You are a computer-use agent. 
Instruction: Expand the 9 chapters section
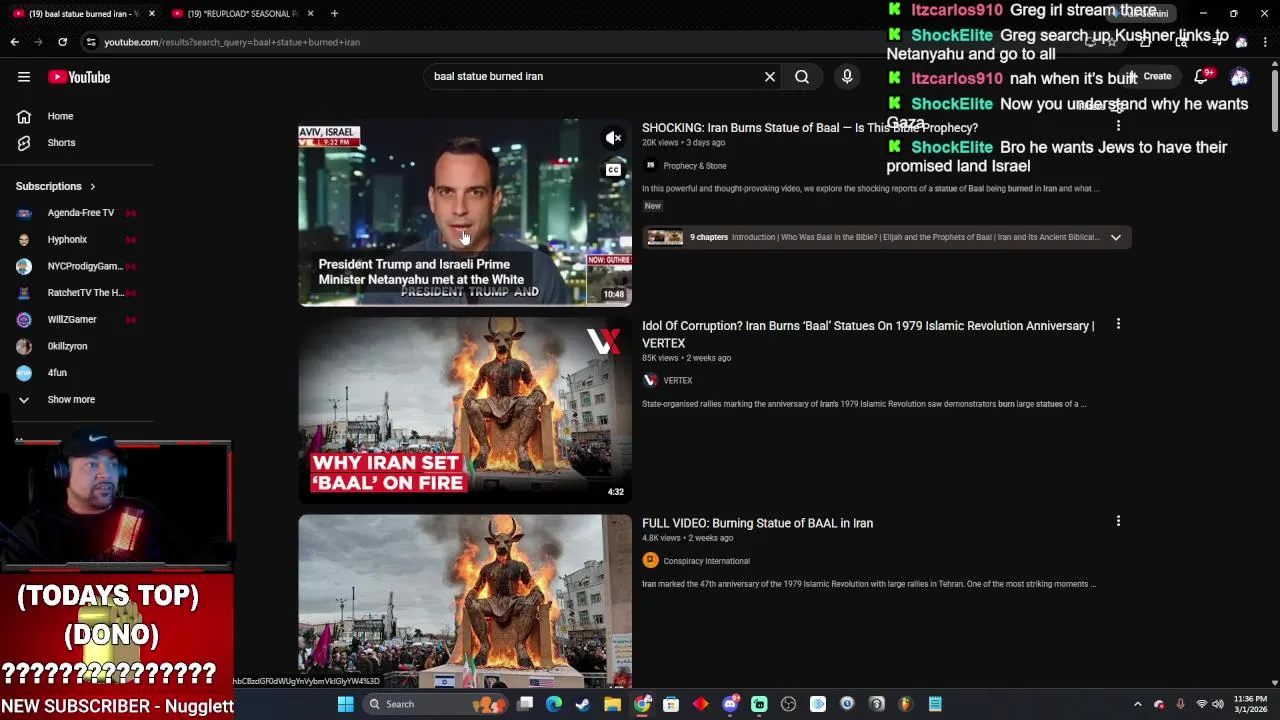point(1116,237)
